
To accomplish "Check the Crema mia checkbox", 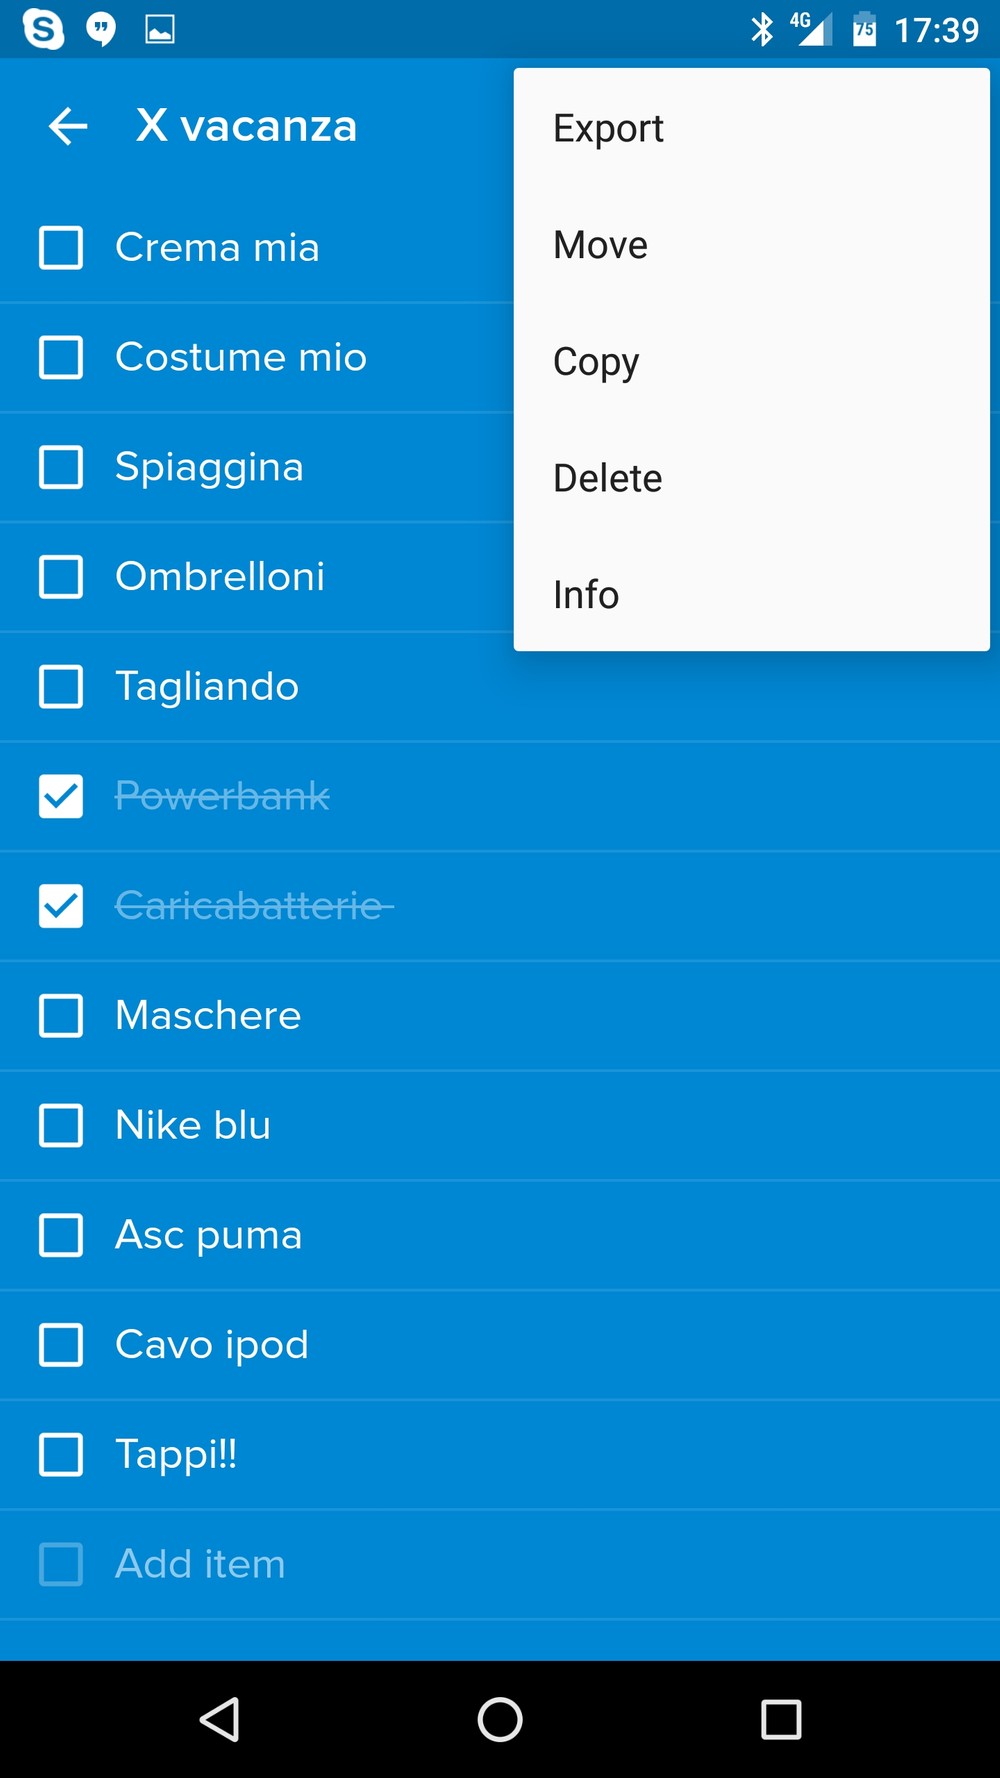I will tap(61, 248).
